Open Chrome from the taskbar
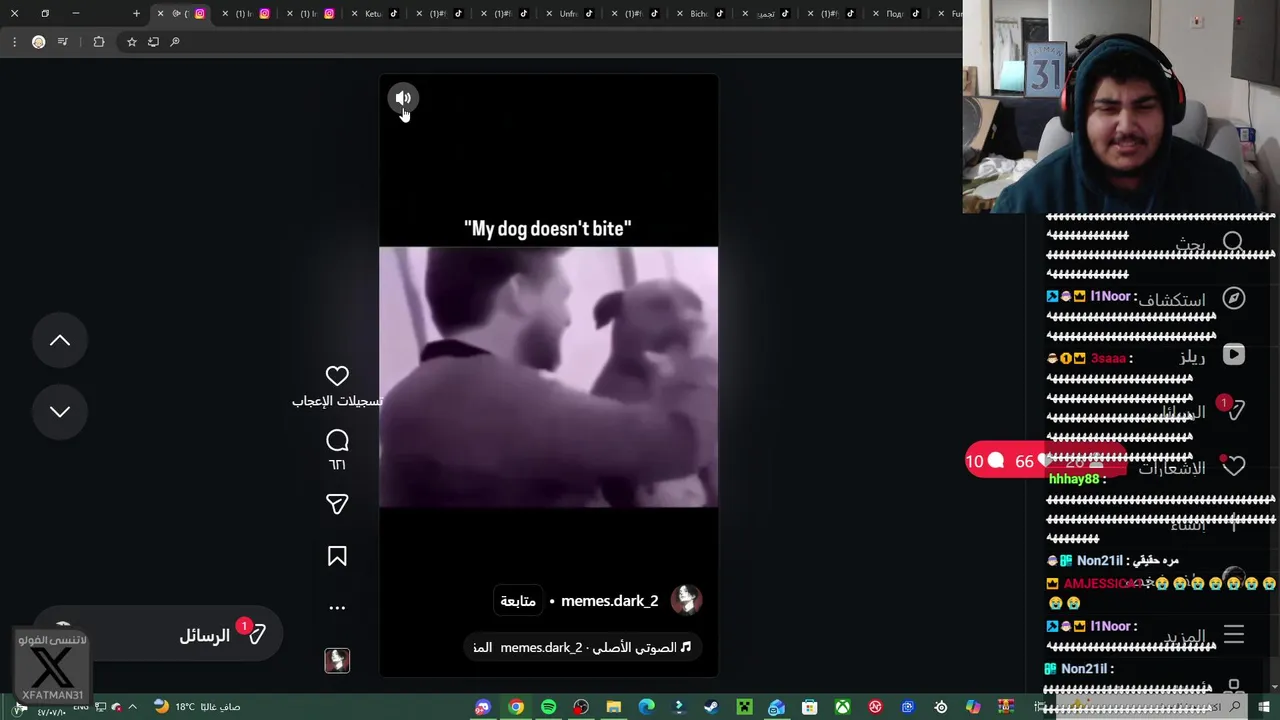The width and height of the screenshot is (1280, 720). pos(516,707)
